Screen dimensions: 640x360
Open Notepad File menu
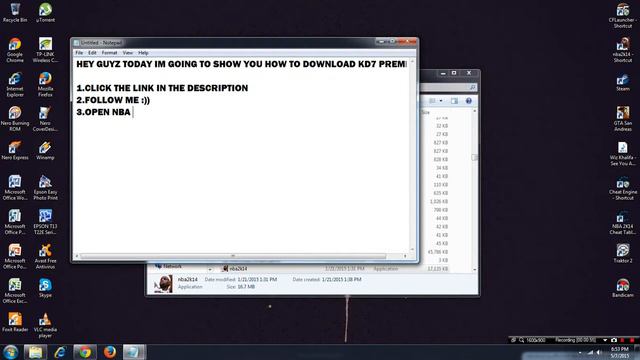point(79,53)
